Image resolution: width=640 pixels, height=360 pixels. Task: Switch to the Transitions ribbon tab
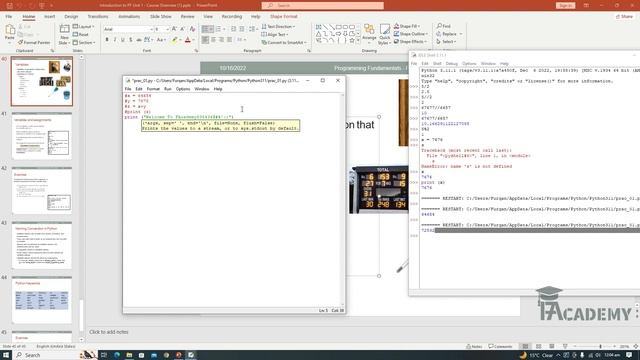coord(98,16)
